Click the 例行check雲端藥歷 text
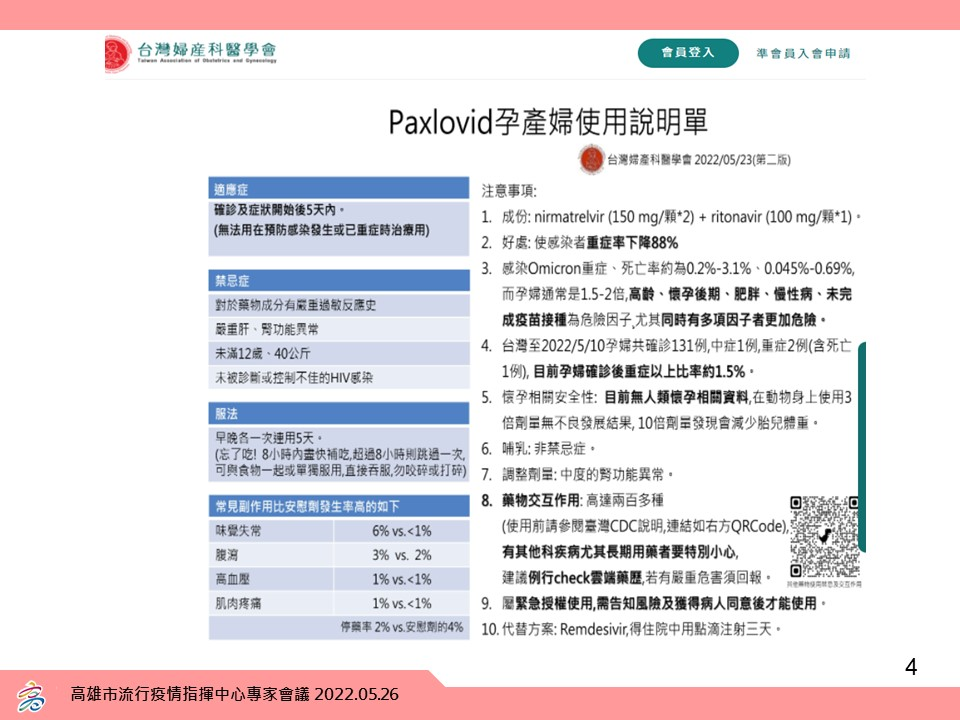960x720 pixels. click(586, 577)
